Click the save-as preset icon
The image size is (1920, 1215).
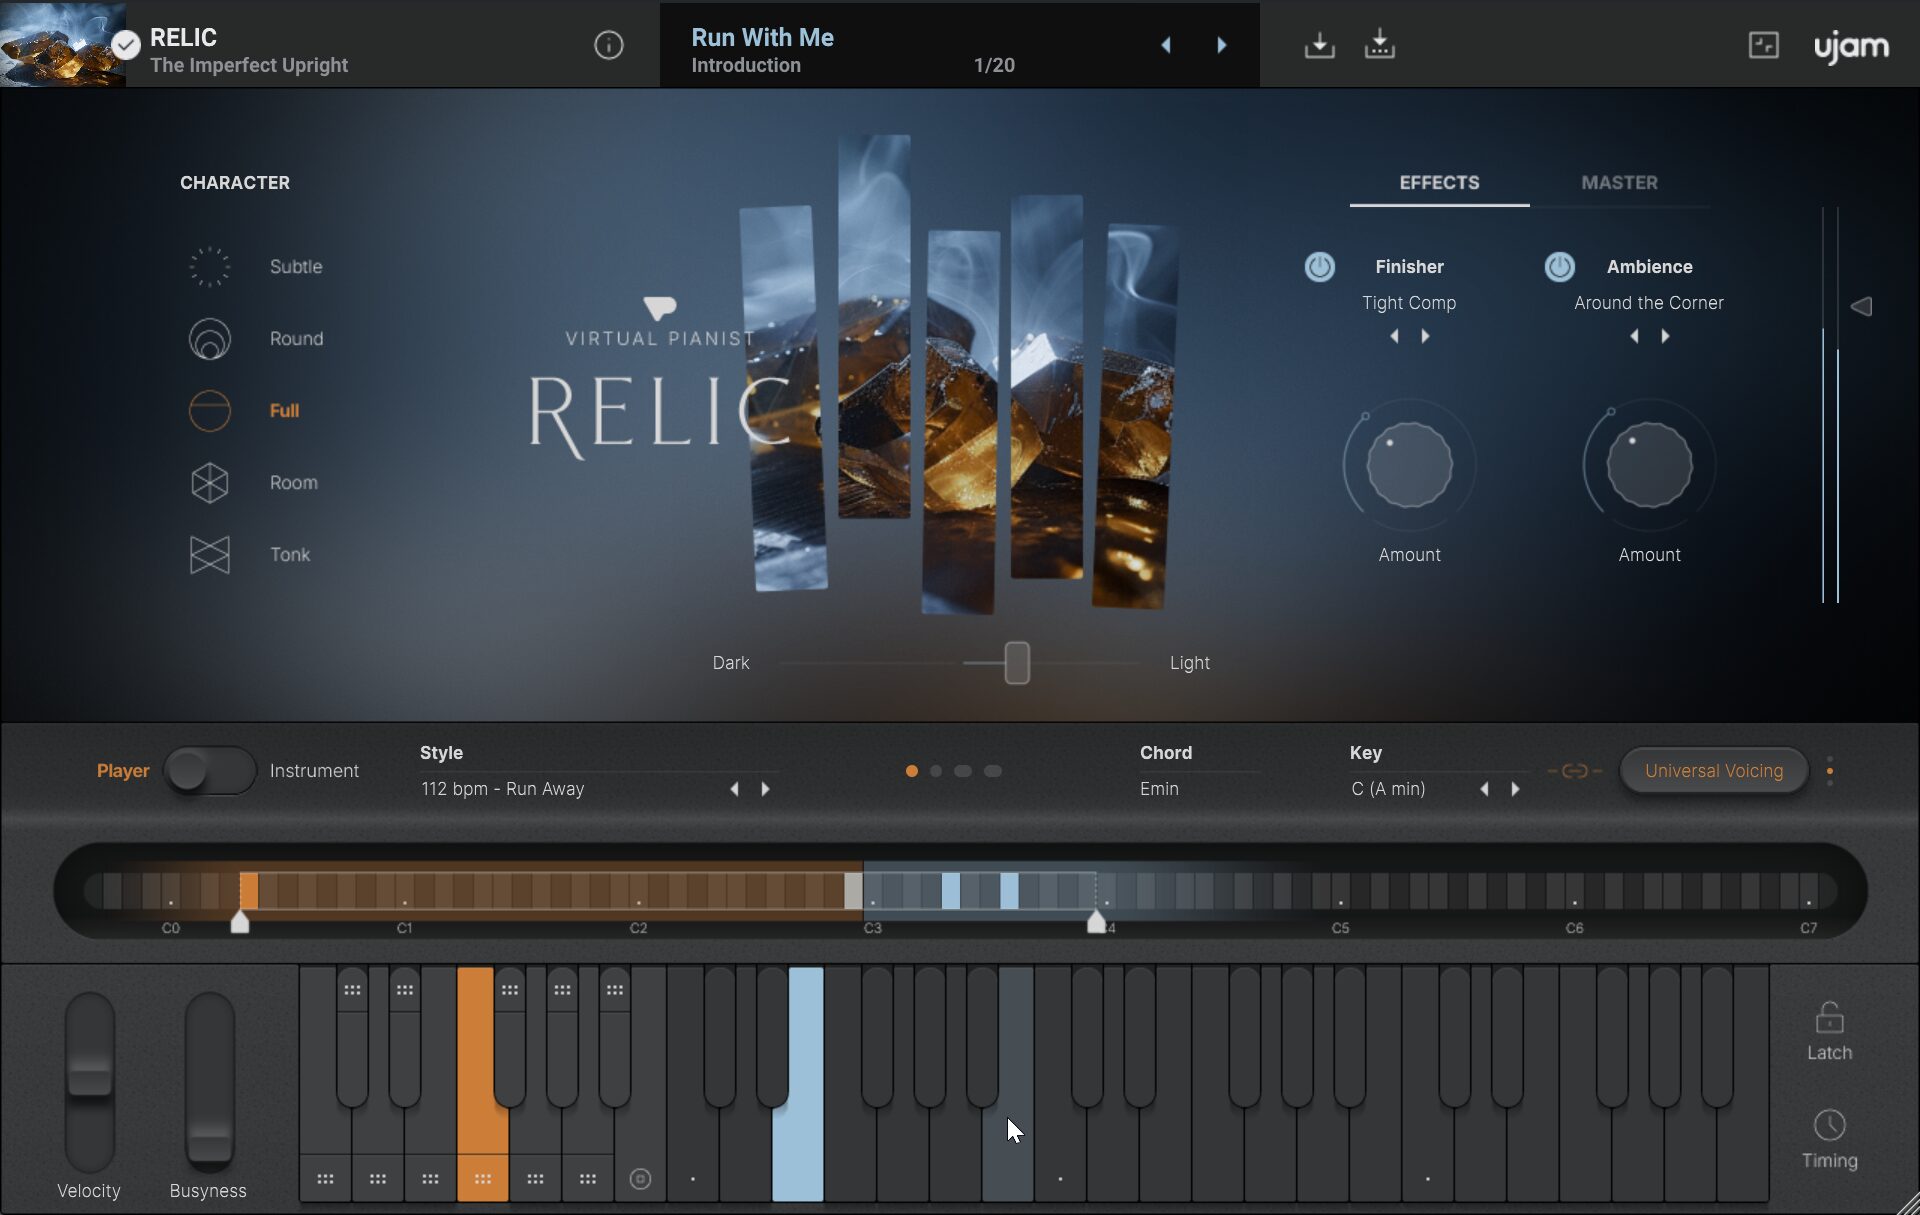point(1379,45)
